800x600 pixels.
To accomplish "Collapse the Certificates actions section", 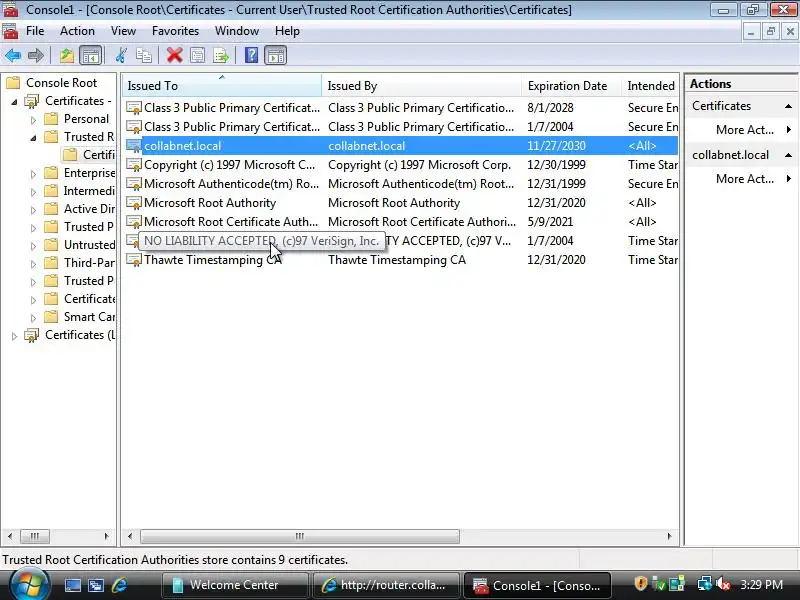I will pyautogui.click(x=788, y=106).
